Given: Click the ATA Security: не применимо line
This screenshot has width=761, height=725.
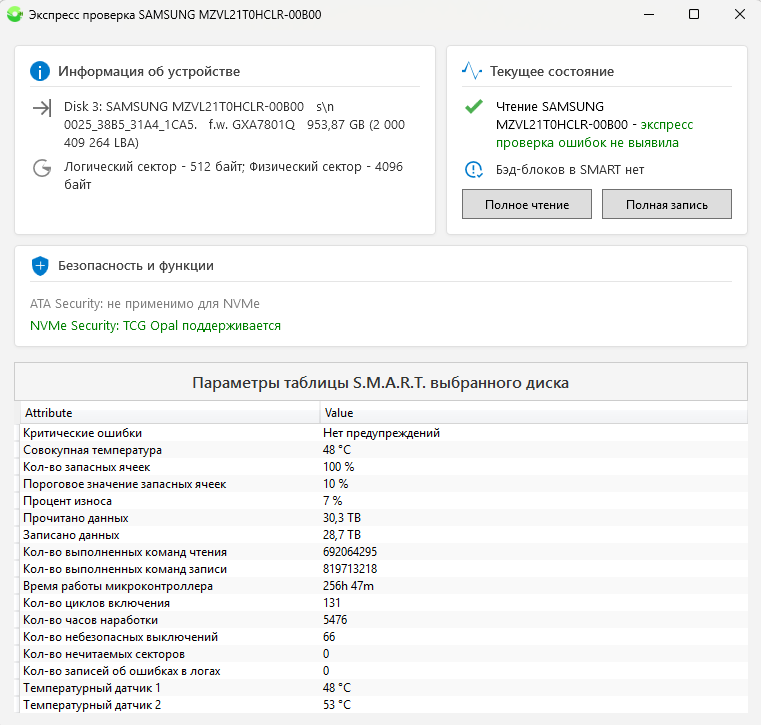Looking at the screenshot, I should [145, 304].
